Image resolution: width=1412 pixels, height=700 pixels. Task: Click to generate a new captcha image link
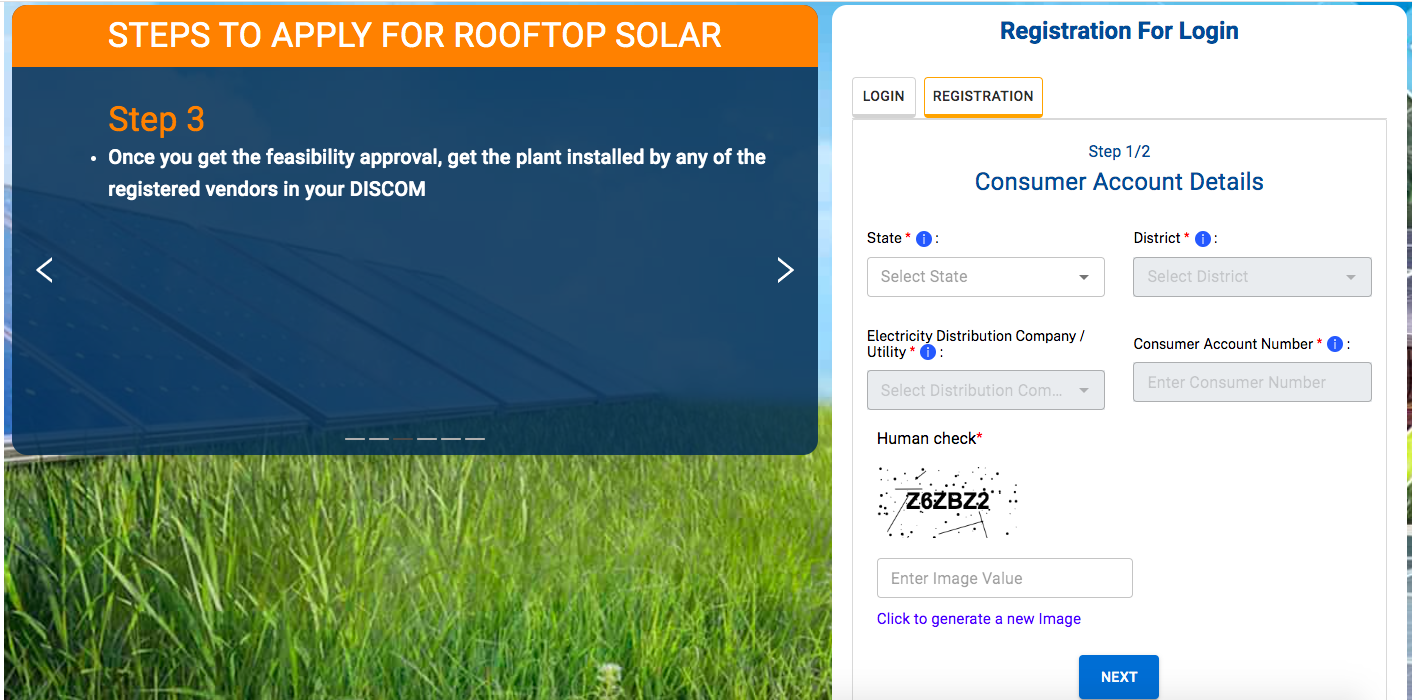[x=978, y=619]
